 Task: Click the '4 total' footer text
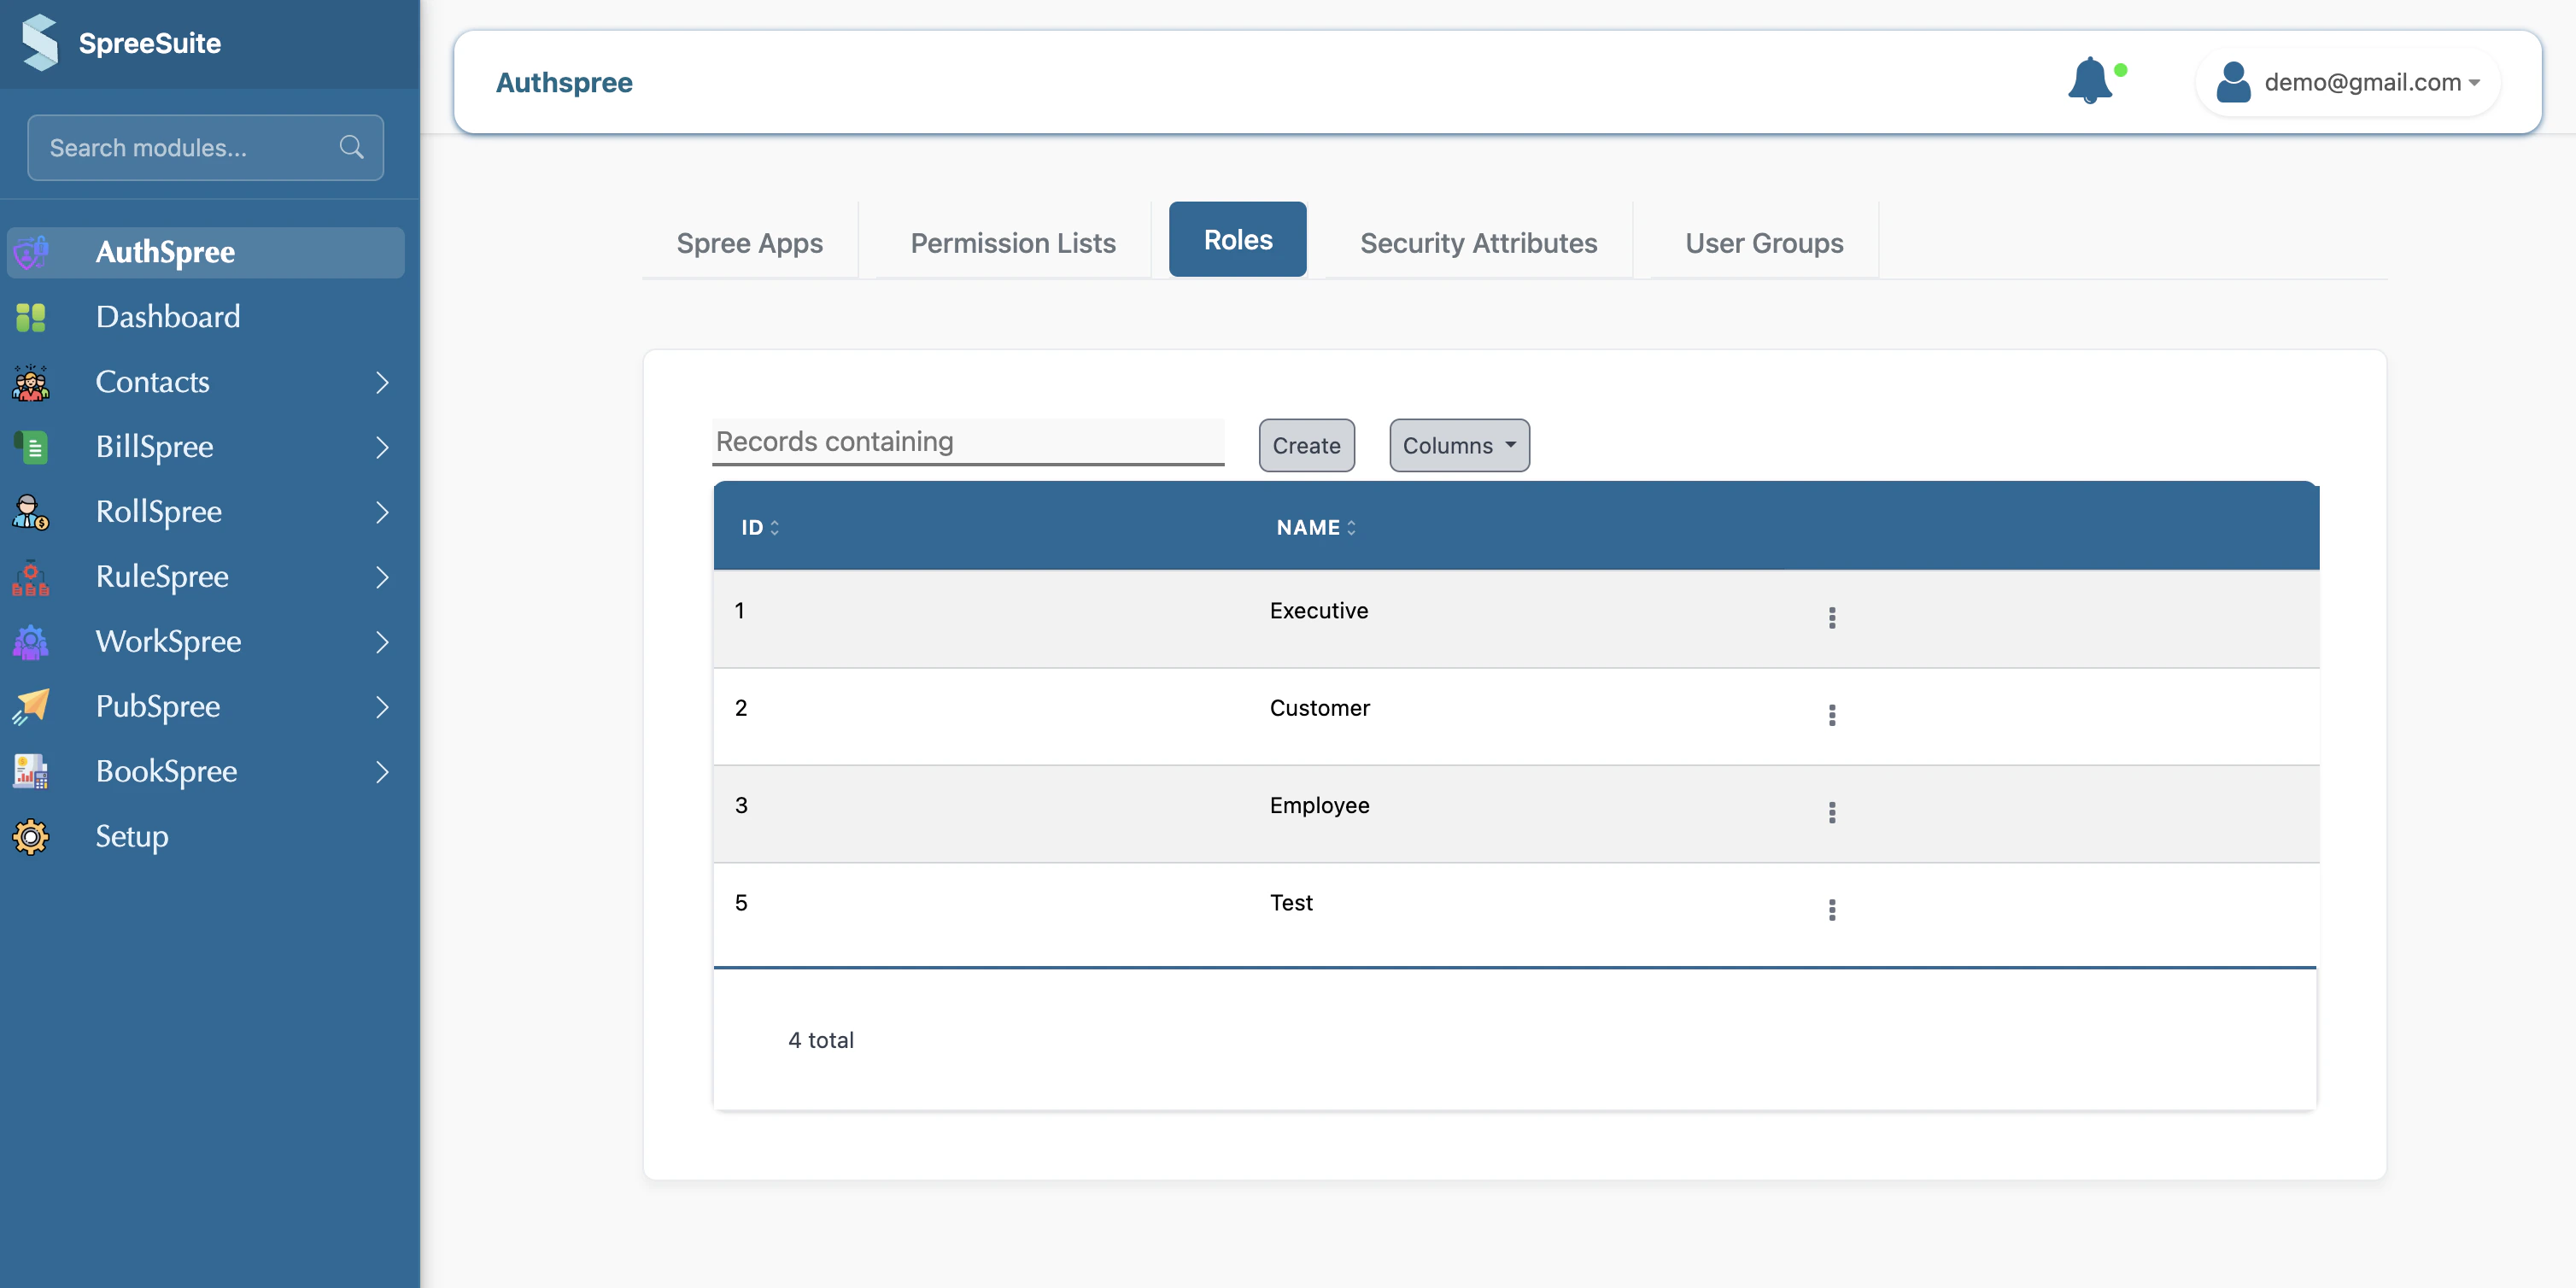pyautogui.click(x=821, y=1040)
